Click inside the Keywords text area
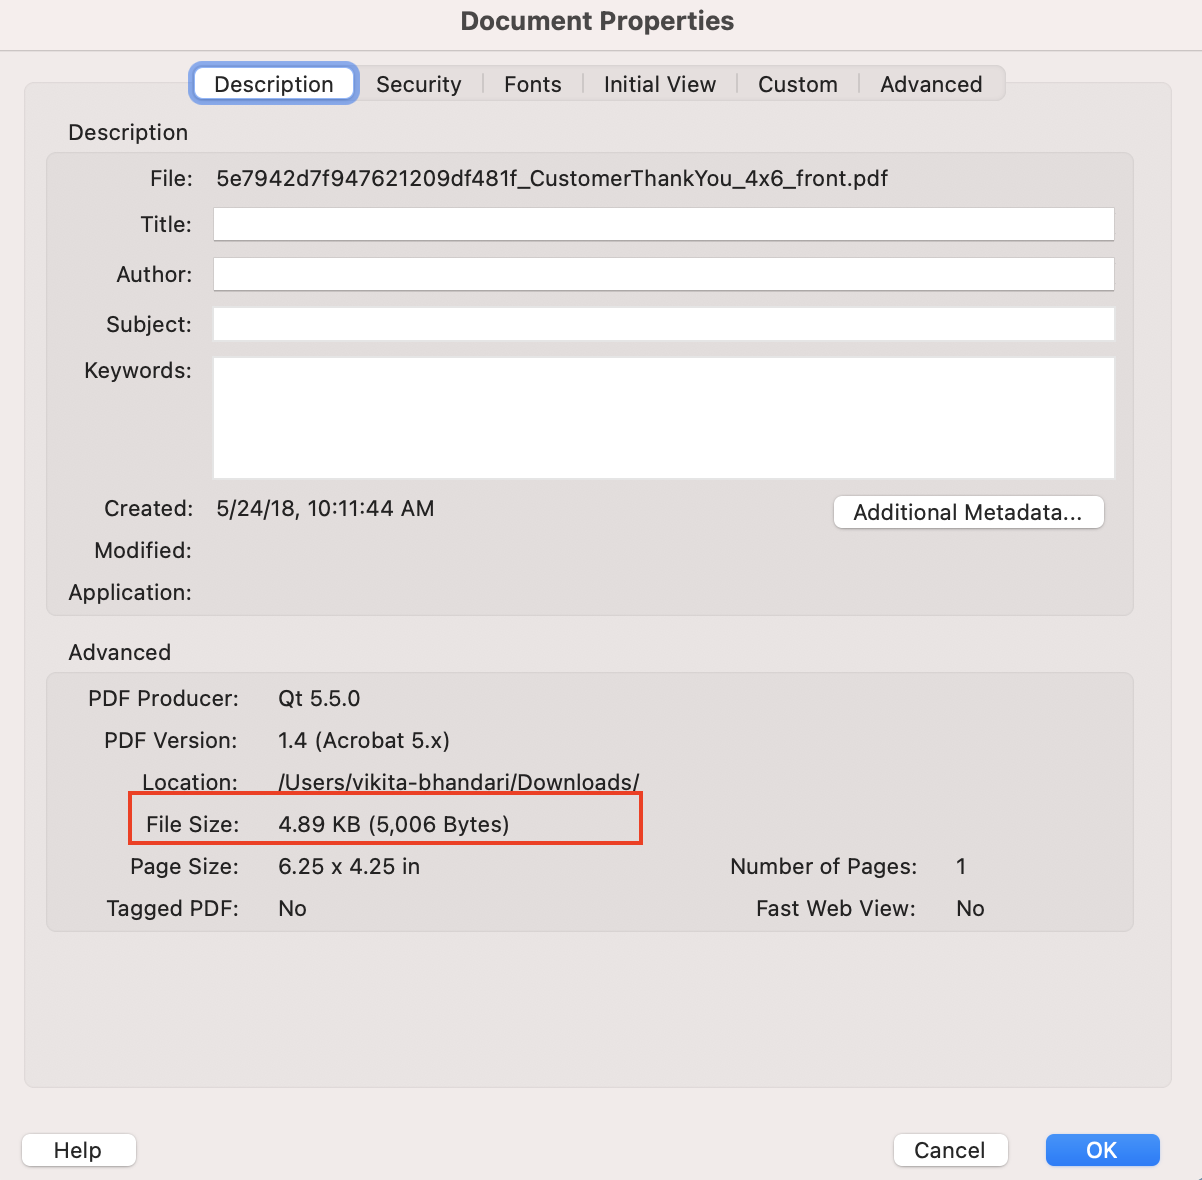 (663, 418)
